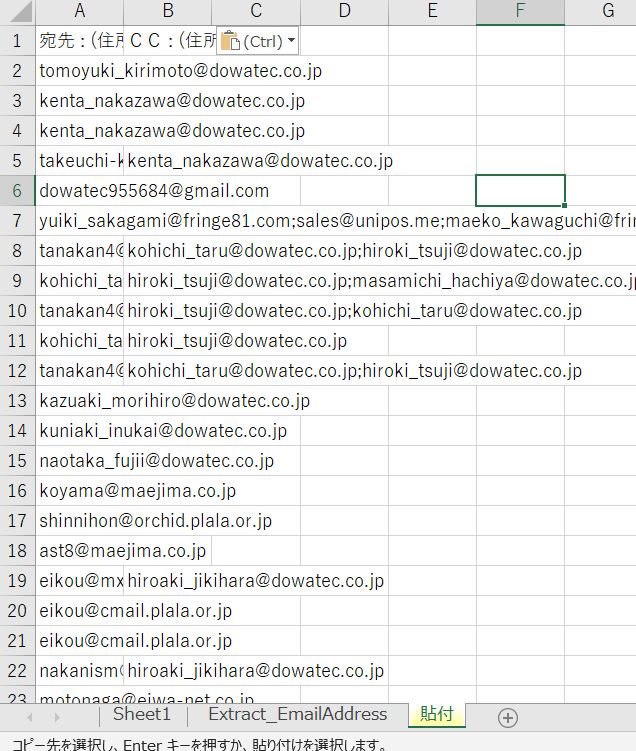Screen dimensions: 636x751
Task: Select cell with tomoyuki_kirimoto@dowatec.co.jp
Action: [80, 71]
